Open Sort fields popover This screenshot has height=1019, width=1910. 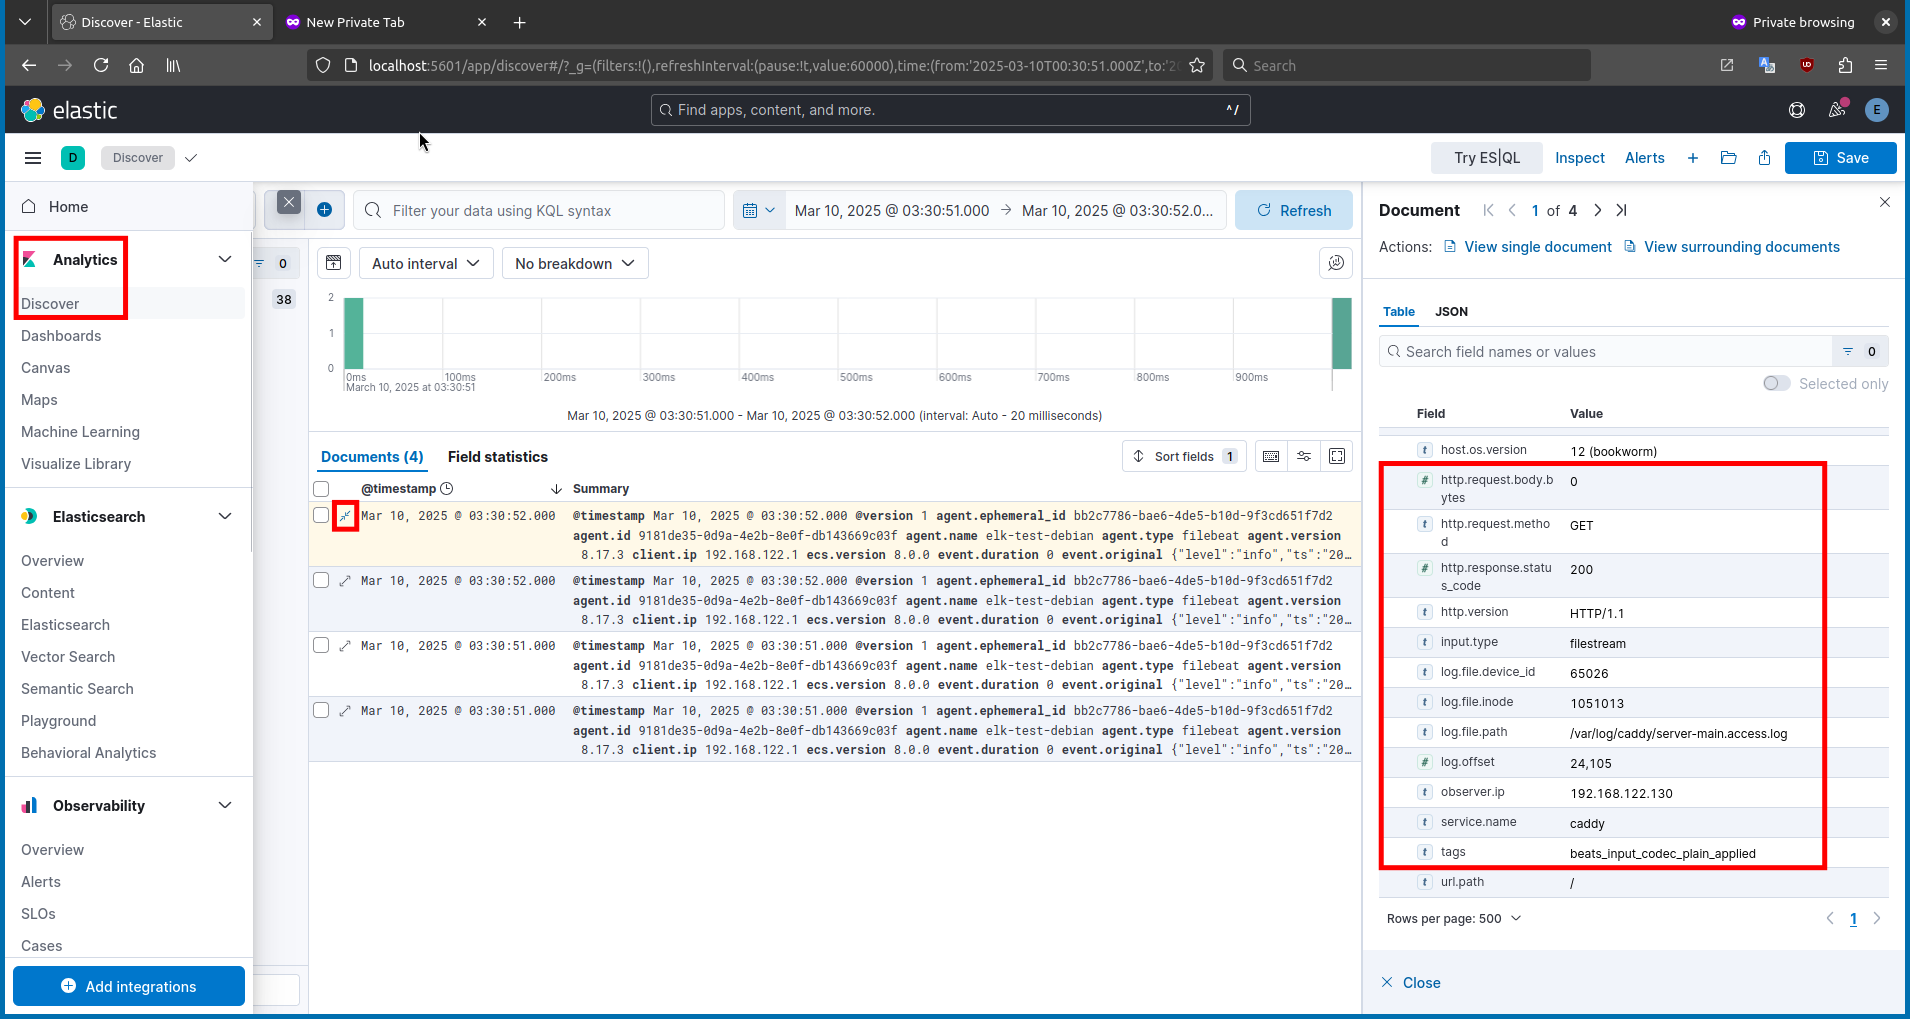(x=1184, y=456)
